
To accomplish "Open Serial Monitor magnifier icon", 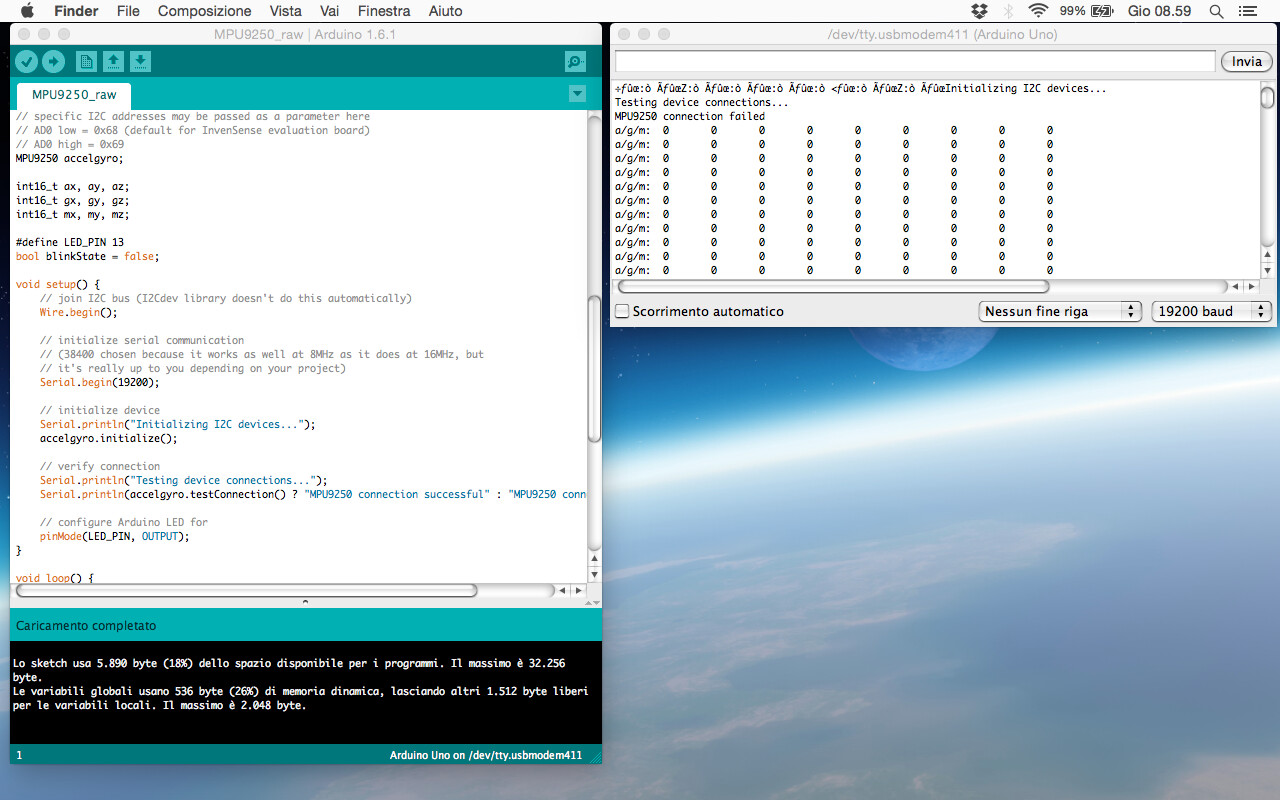I will pos(575,62).
